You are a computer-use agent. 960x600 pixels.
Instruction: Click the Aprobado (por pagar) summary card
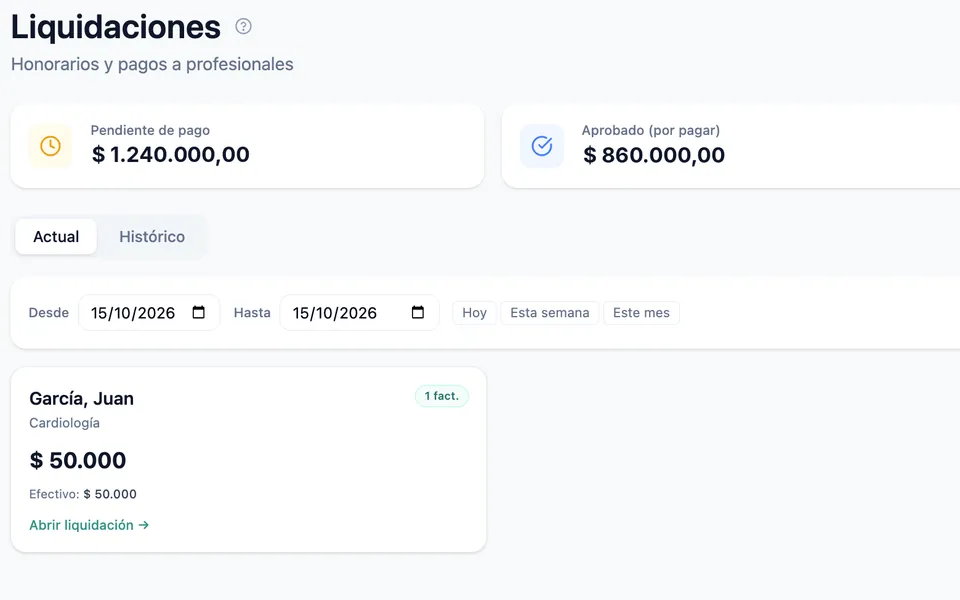click(731, 146)
